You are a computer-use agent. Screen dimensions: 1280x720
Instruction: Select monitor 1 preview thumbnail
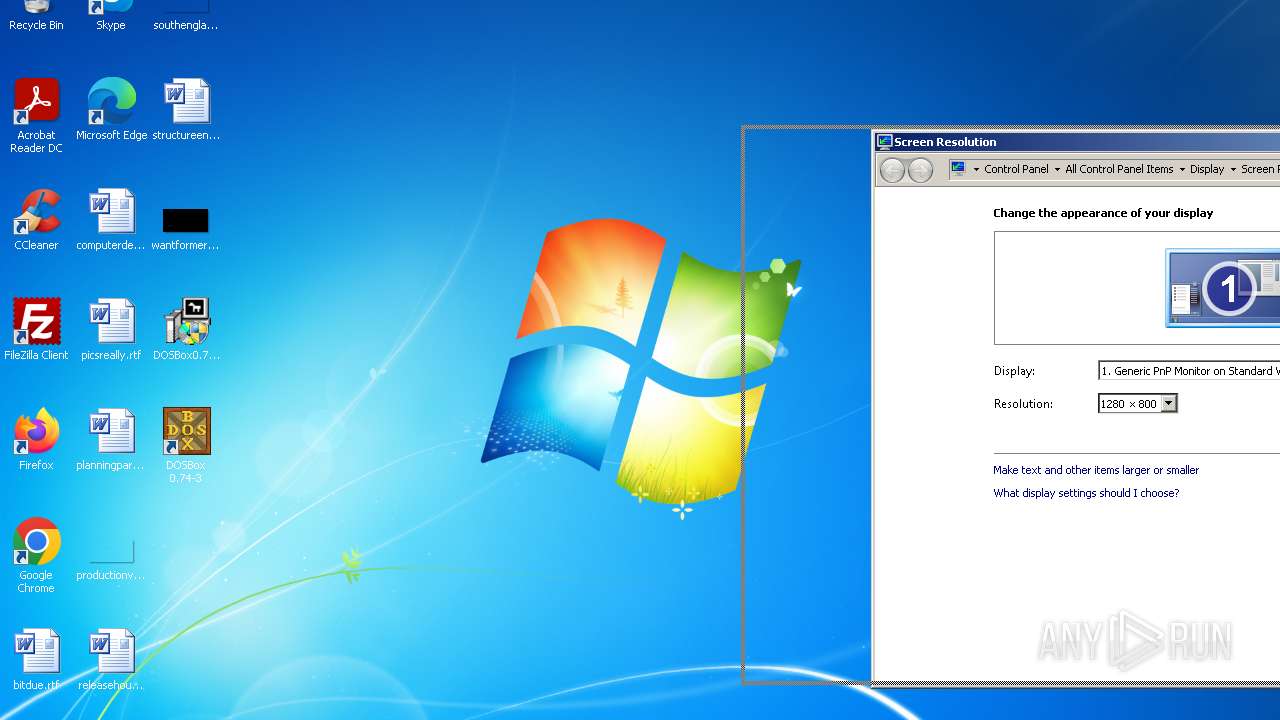1224,288
